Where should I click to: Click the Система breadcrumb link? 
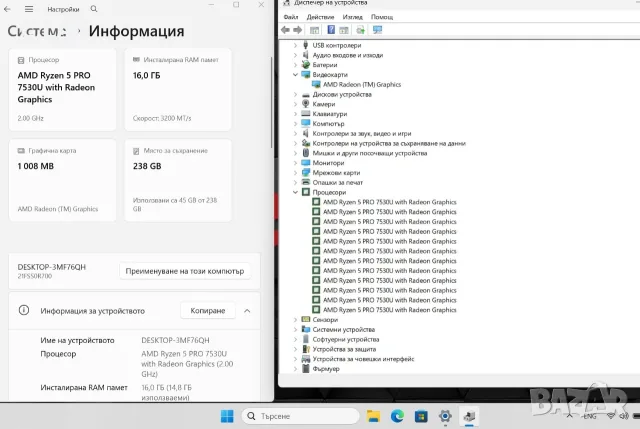(x=37, y=31)
